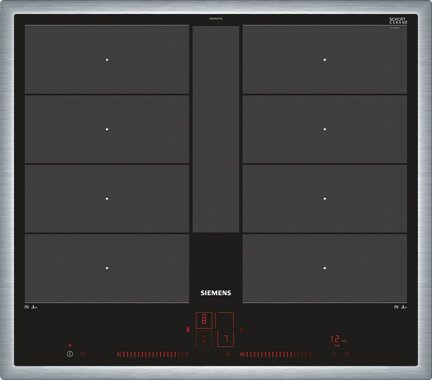Tap the center dot of the top-left cooking zone
Viewport: 432px width, 380px height.
[x=107, y=60]
